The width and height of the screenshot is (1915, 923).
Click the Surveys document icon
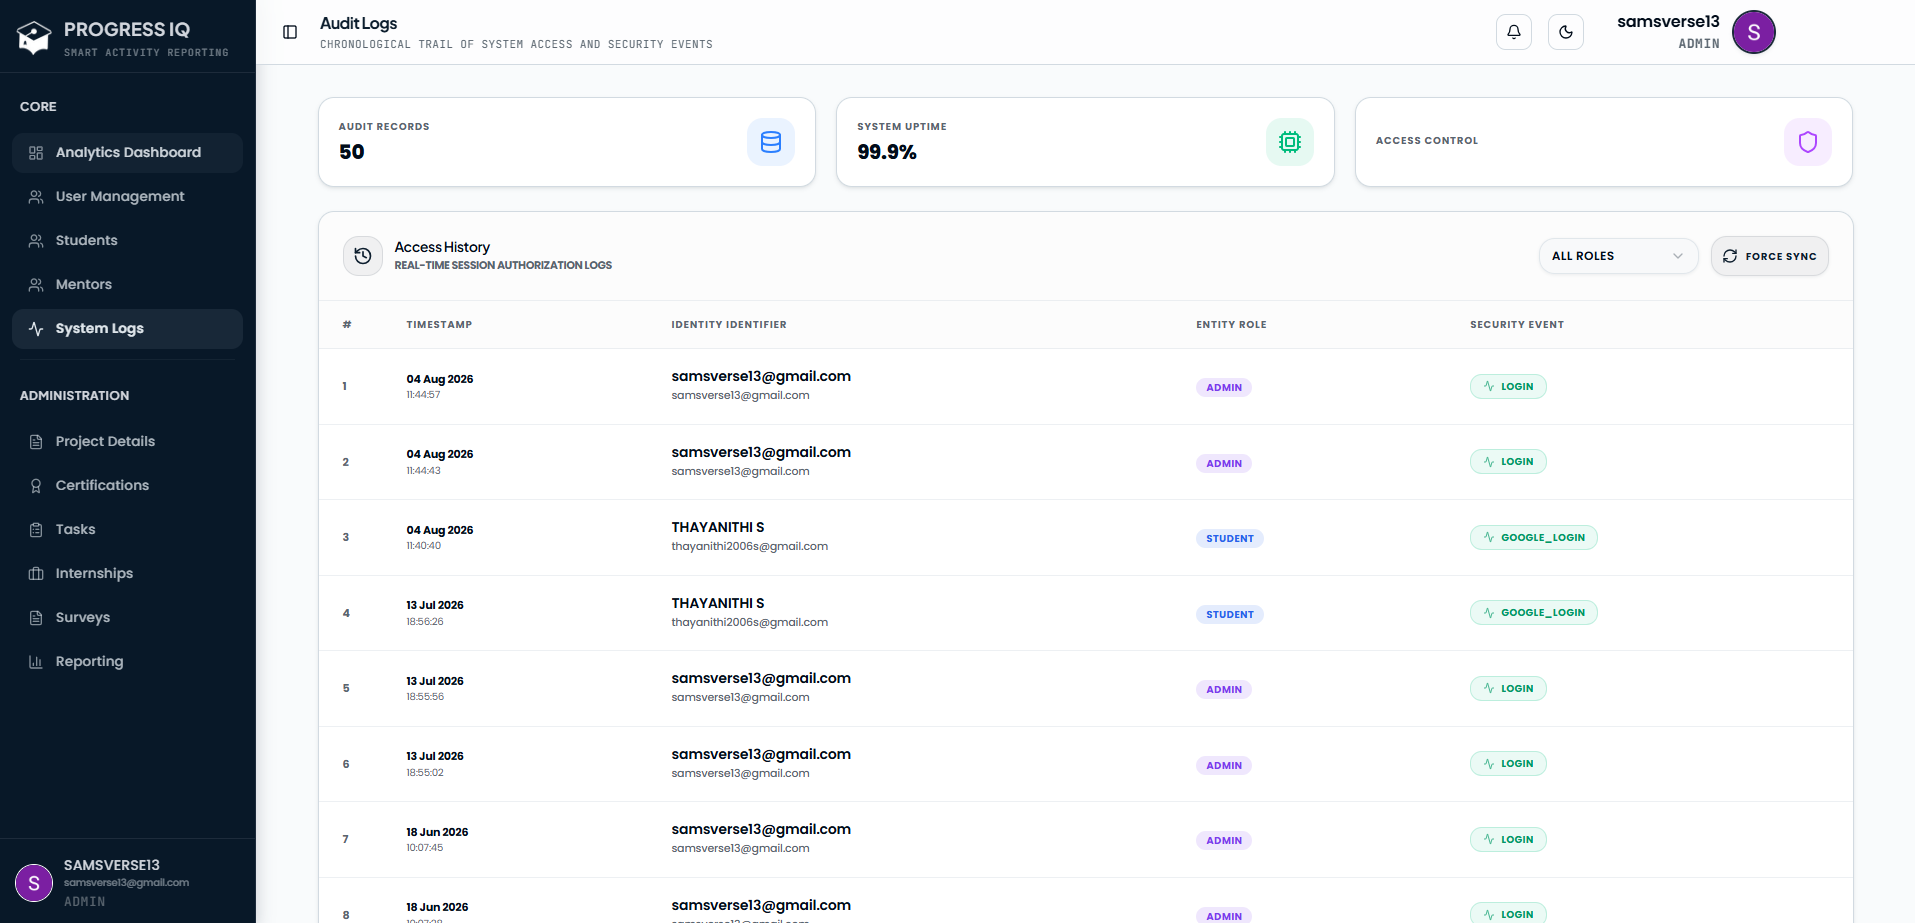tap(36, 618)
